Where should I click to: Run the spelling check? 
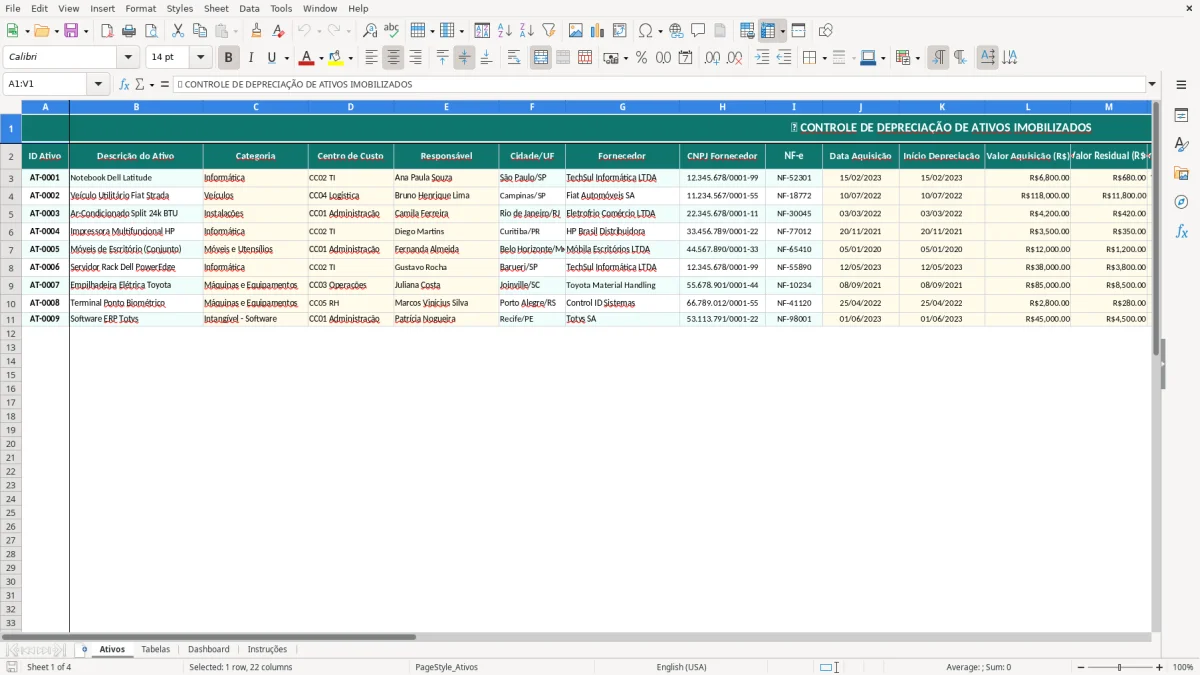(x=391, y=30)
